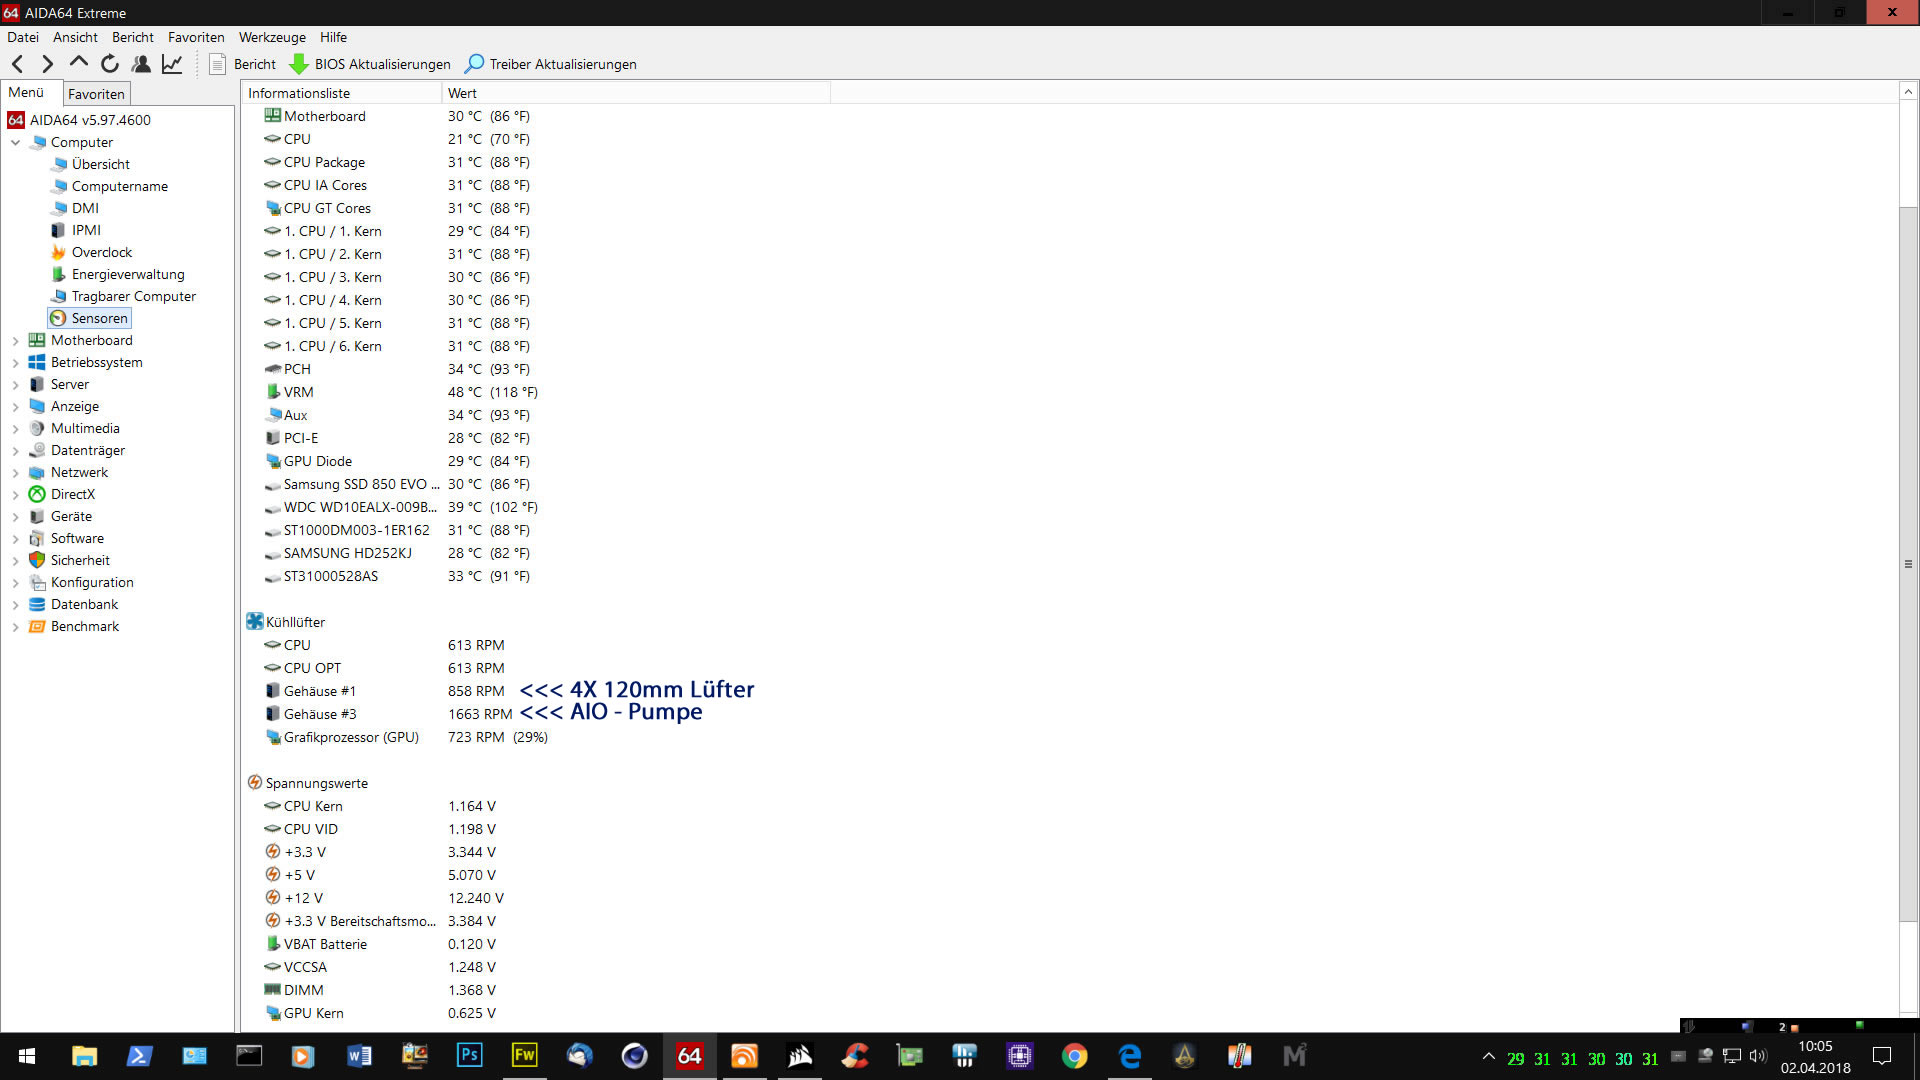Select Benchmark in the tree
1920x1080 pixels.
84,626
